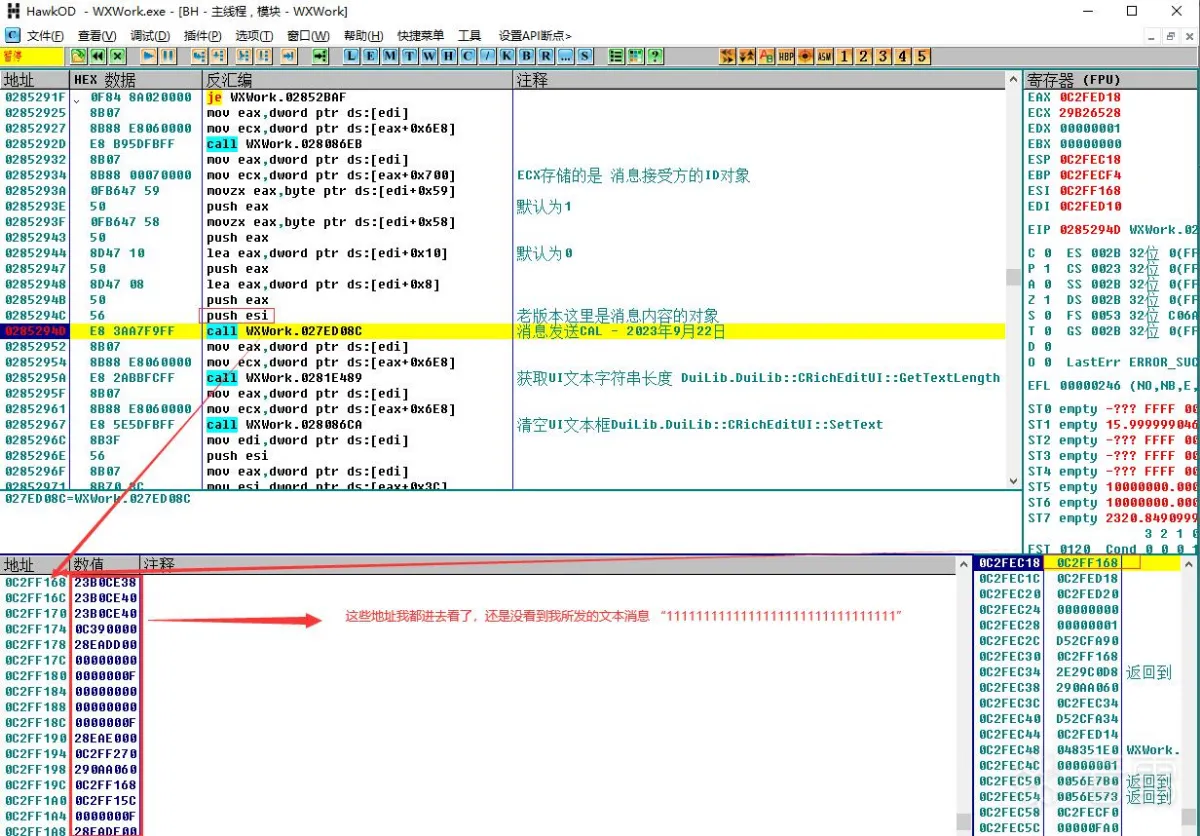Click the HEX 数据 column header
Screen dimensions: 1200x836
tap(135, 80)
